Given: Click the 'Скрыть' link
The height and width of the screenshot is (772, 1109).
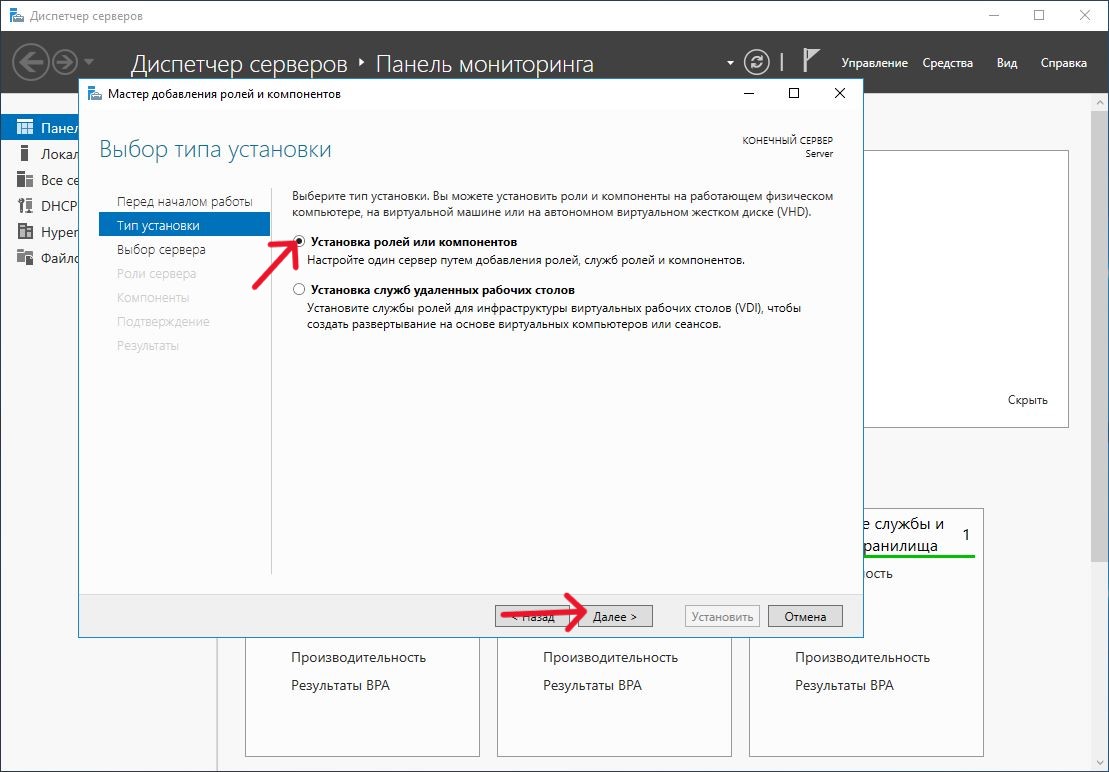Looking at the screenshot, I should [1027, 400].
